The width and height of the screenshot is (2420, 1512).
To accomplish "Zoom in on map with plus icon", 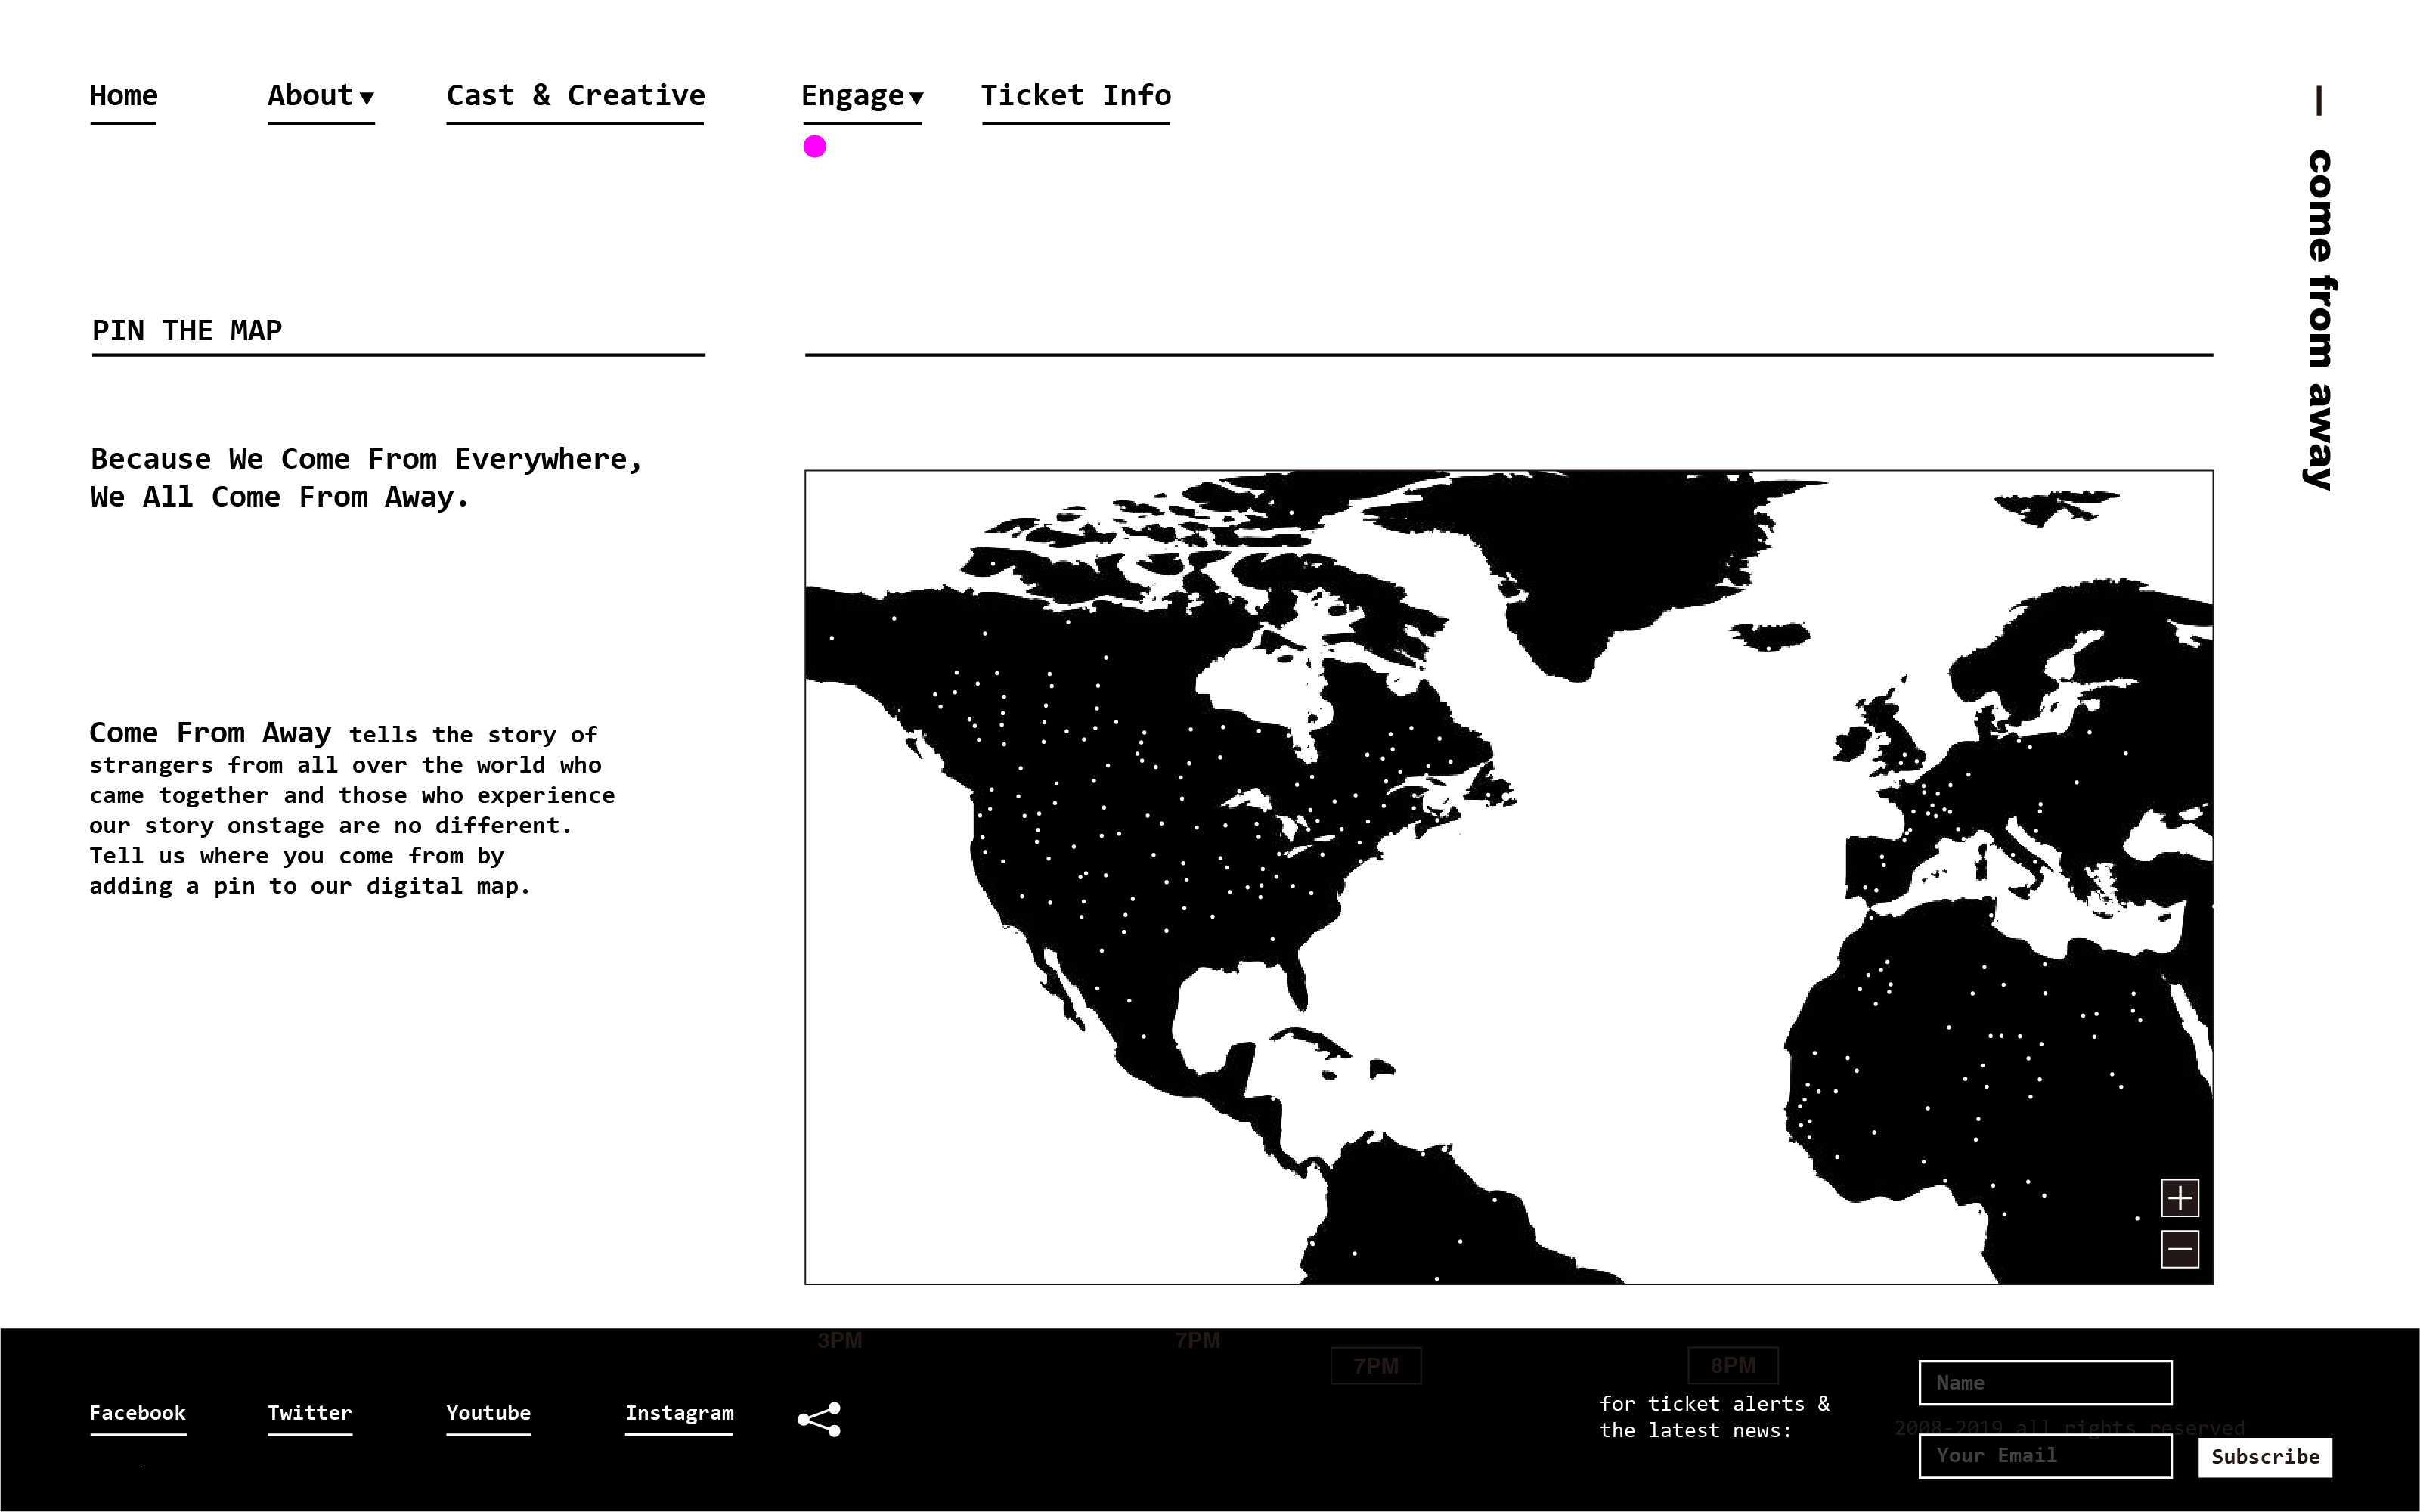I will (2180, 1197).
